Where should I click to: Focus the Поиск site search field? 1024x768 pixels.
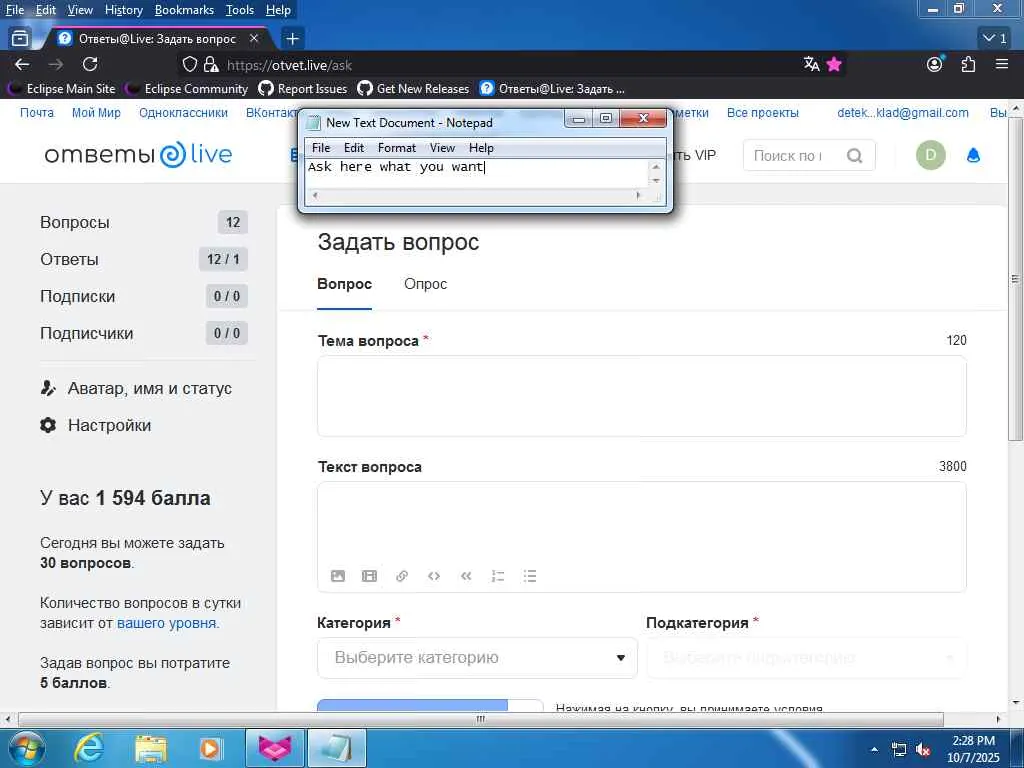tap(790, 155)
